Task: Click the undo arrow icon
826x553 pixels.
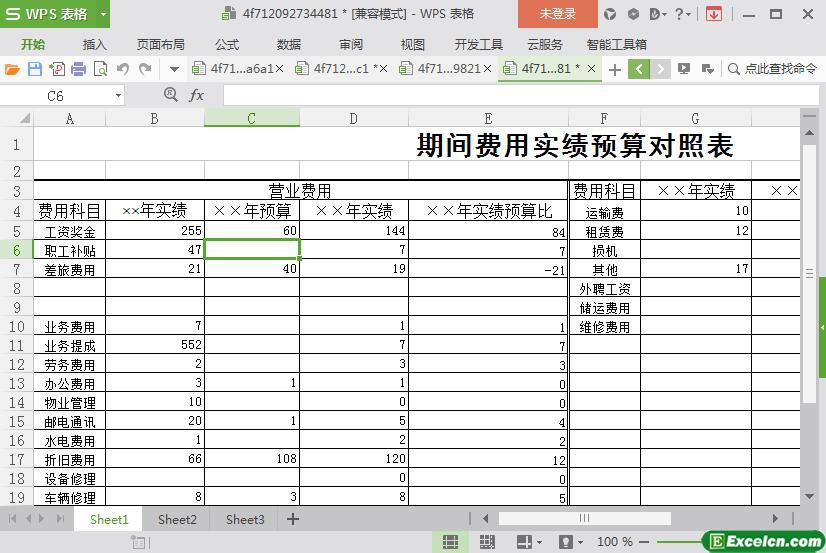Action: 123,69
